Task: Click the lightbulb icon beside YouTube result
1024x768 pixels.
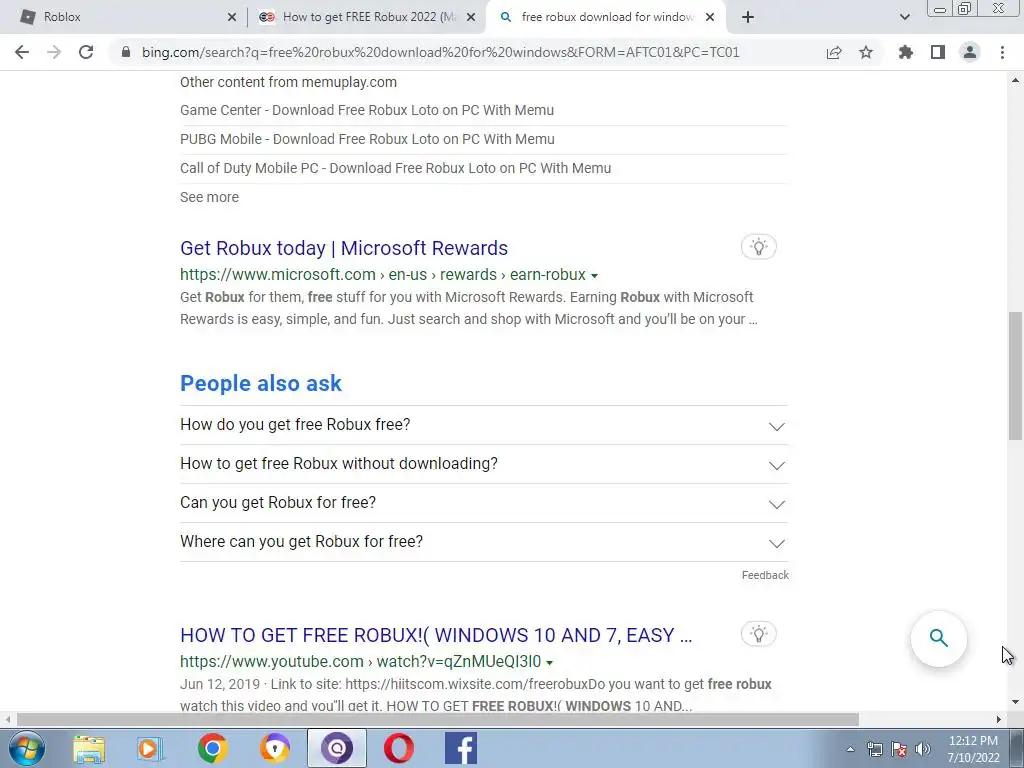Action: 758,633
